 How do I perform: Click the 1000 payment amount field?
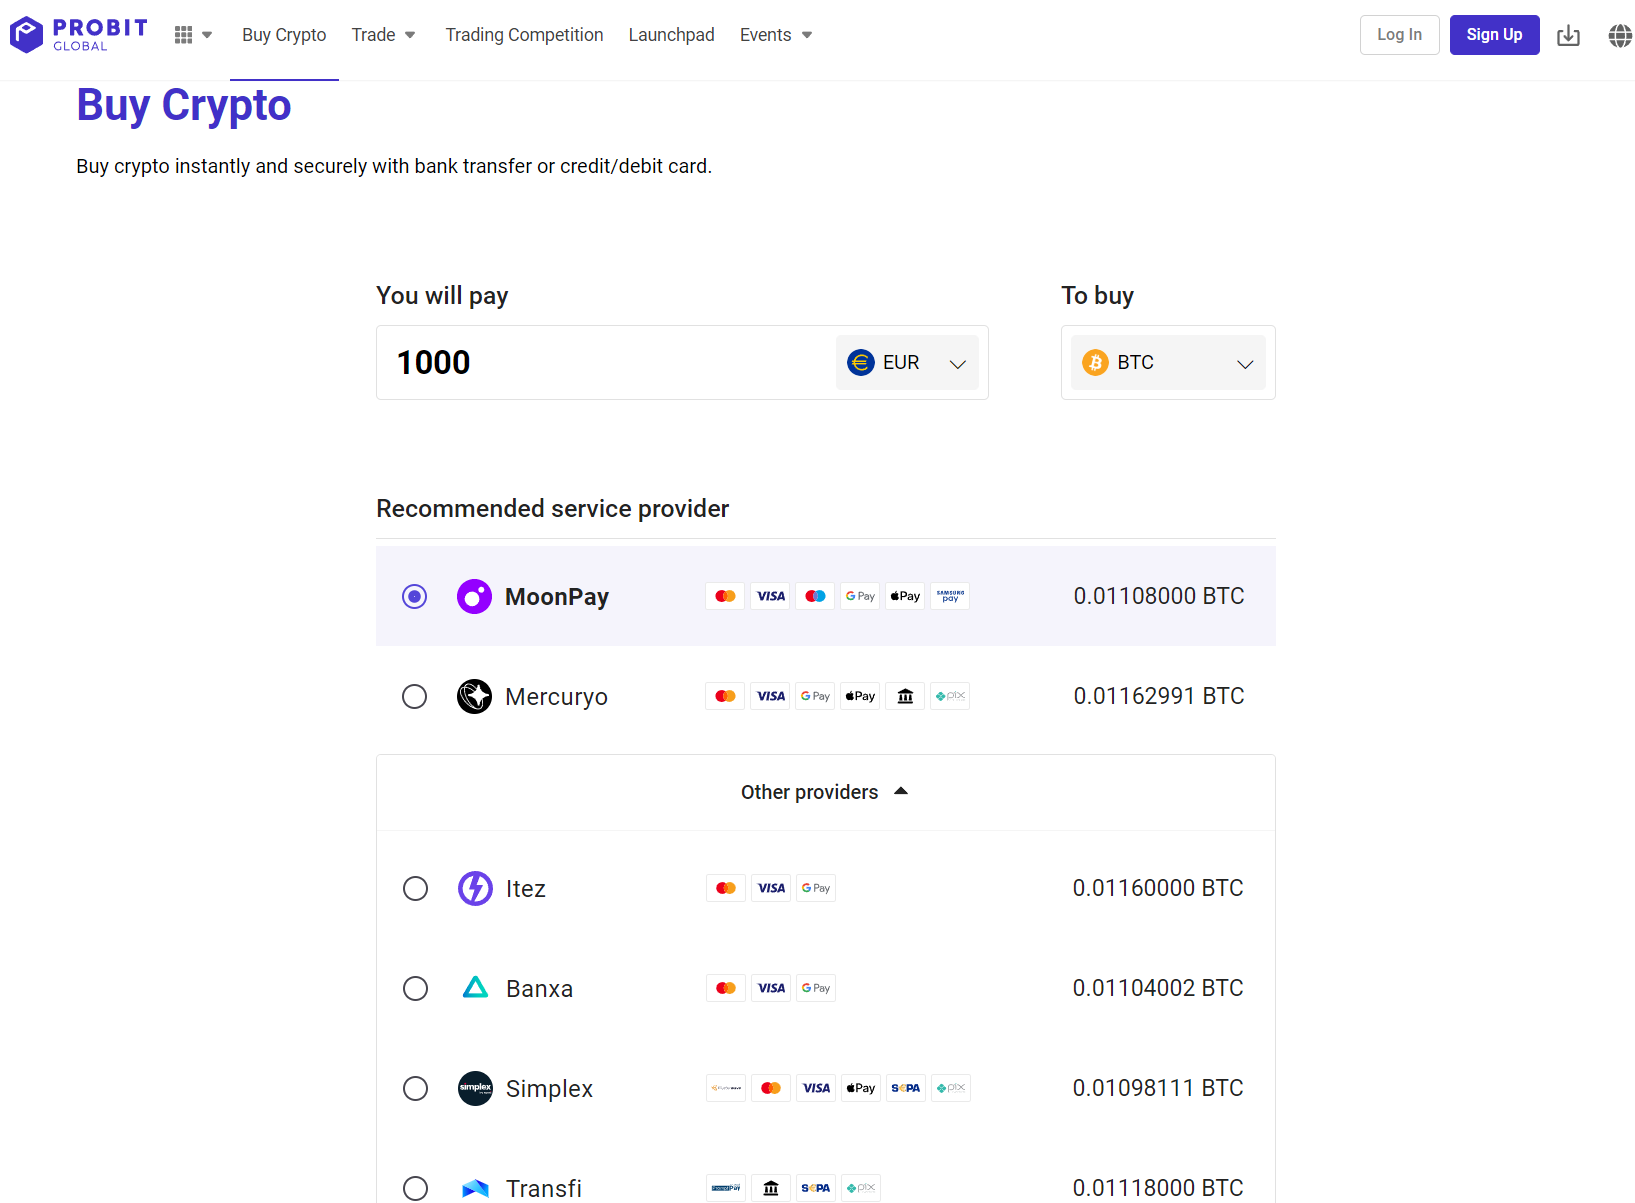[x=600, y=362]
